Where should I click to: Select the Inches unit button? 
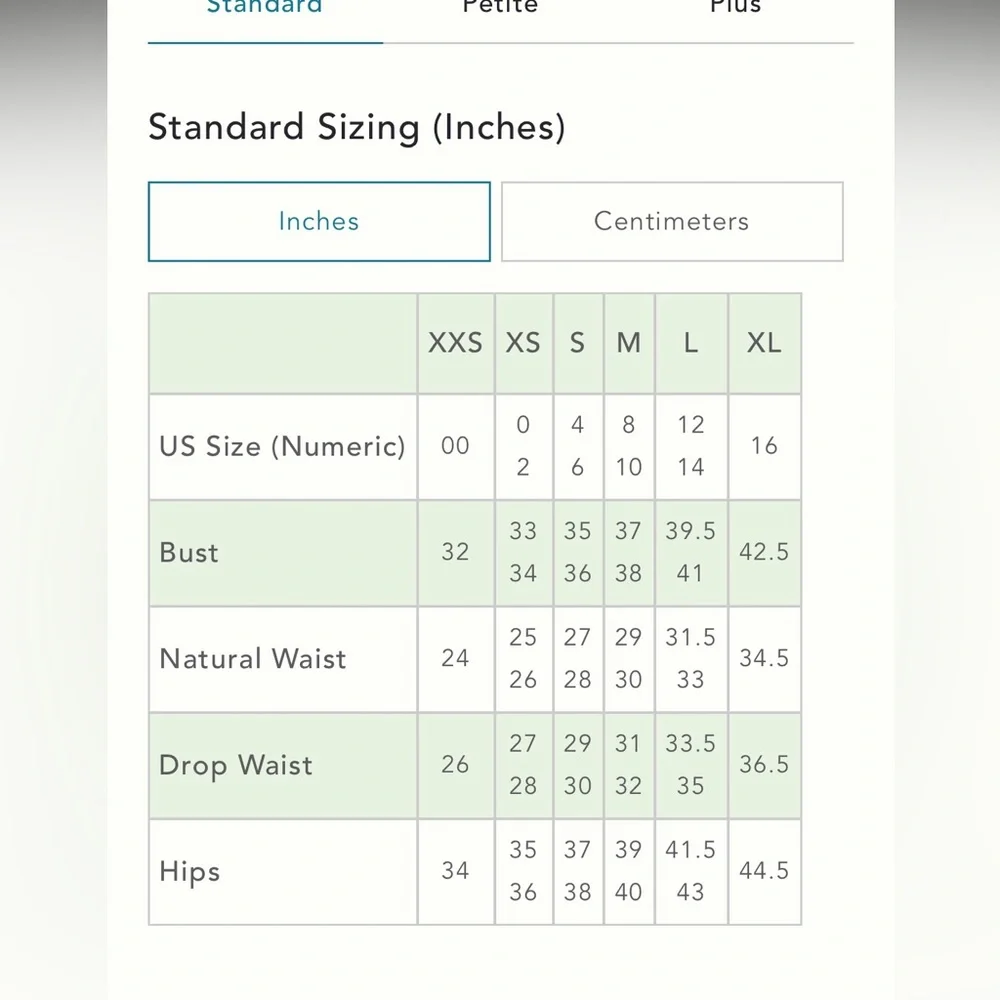[319, 221]
